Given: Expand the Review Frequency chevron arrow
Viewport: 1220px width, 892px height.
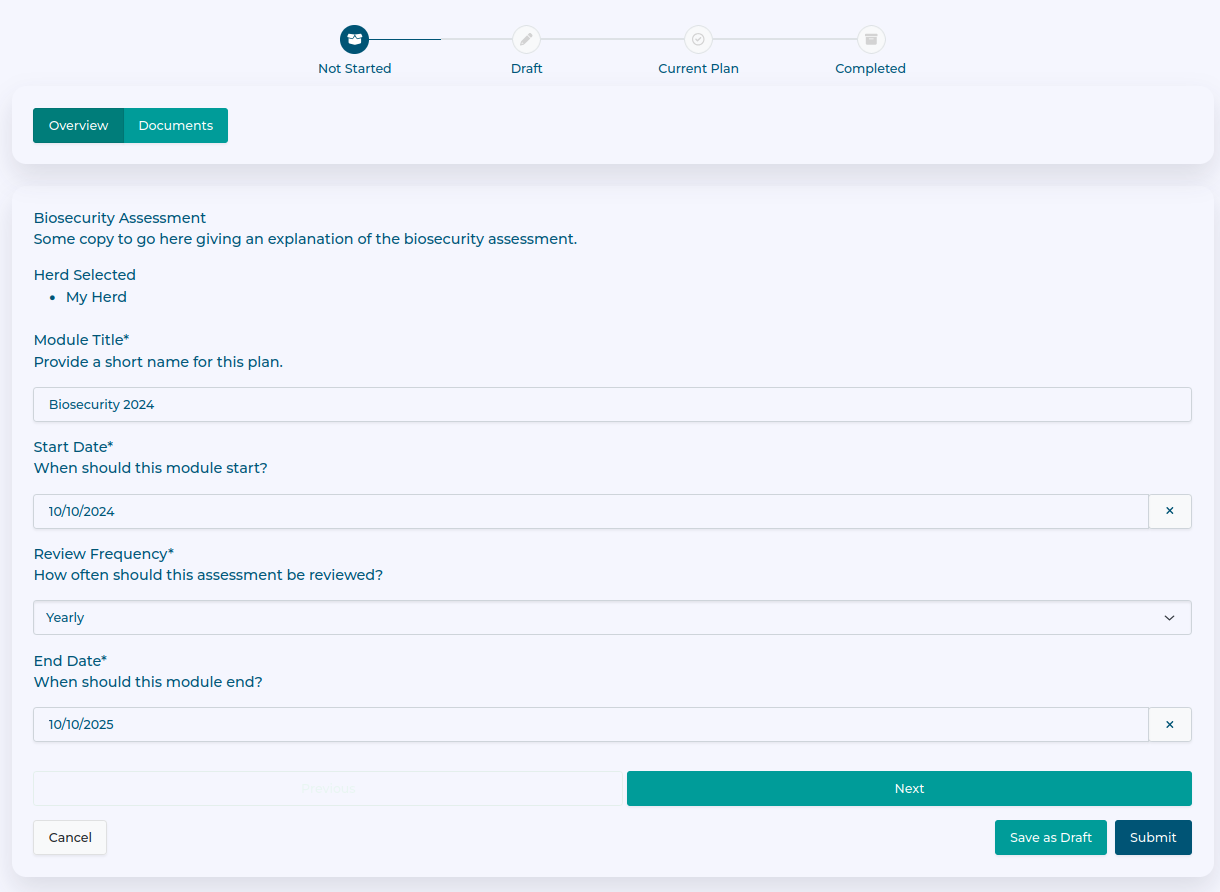Looking at the screenshot, I should pyautogui.click(x=1169, y=618).
